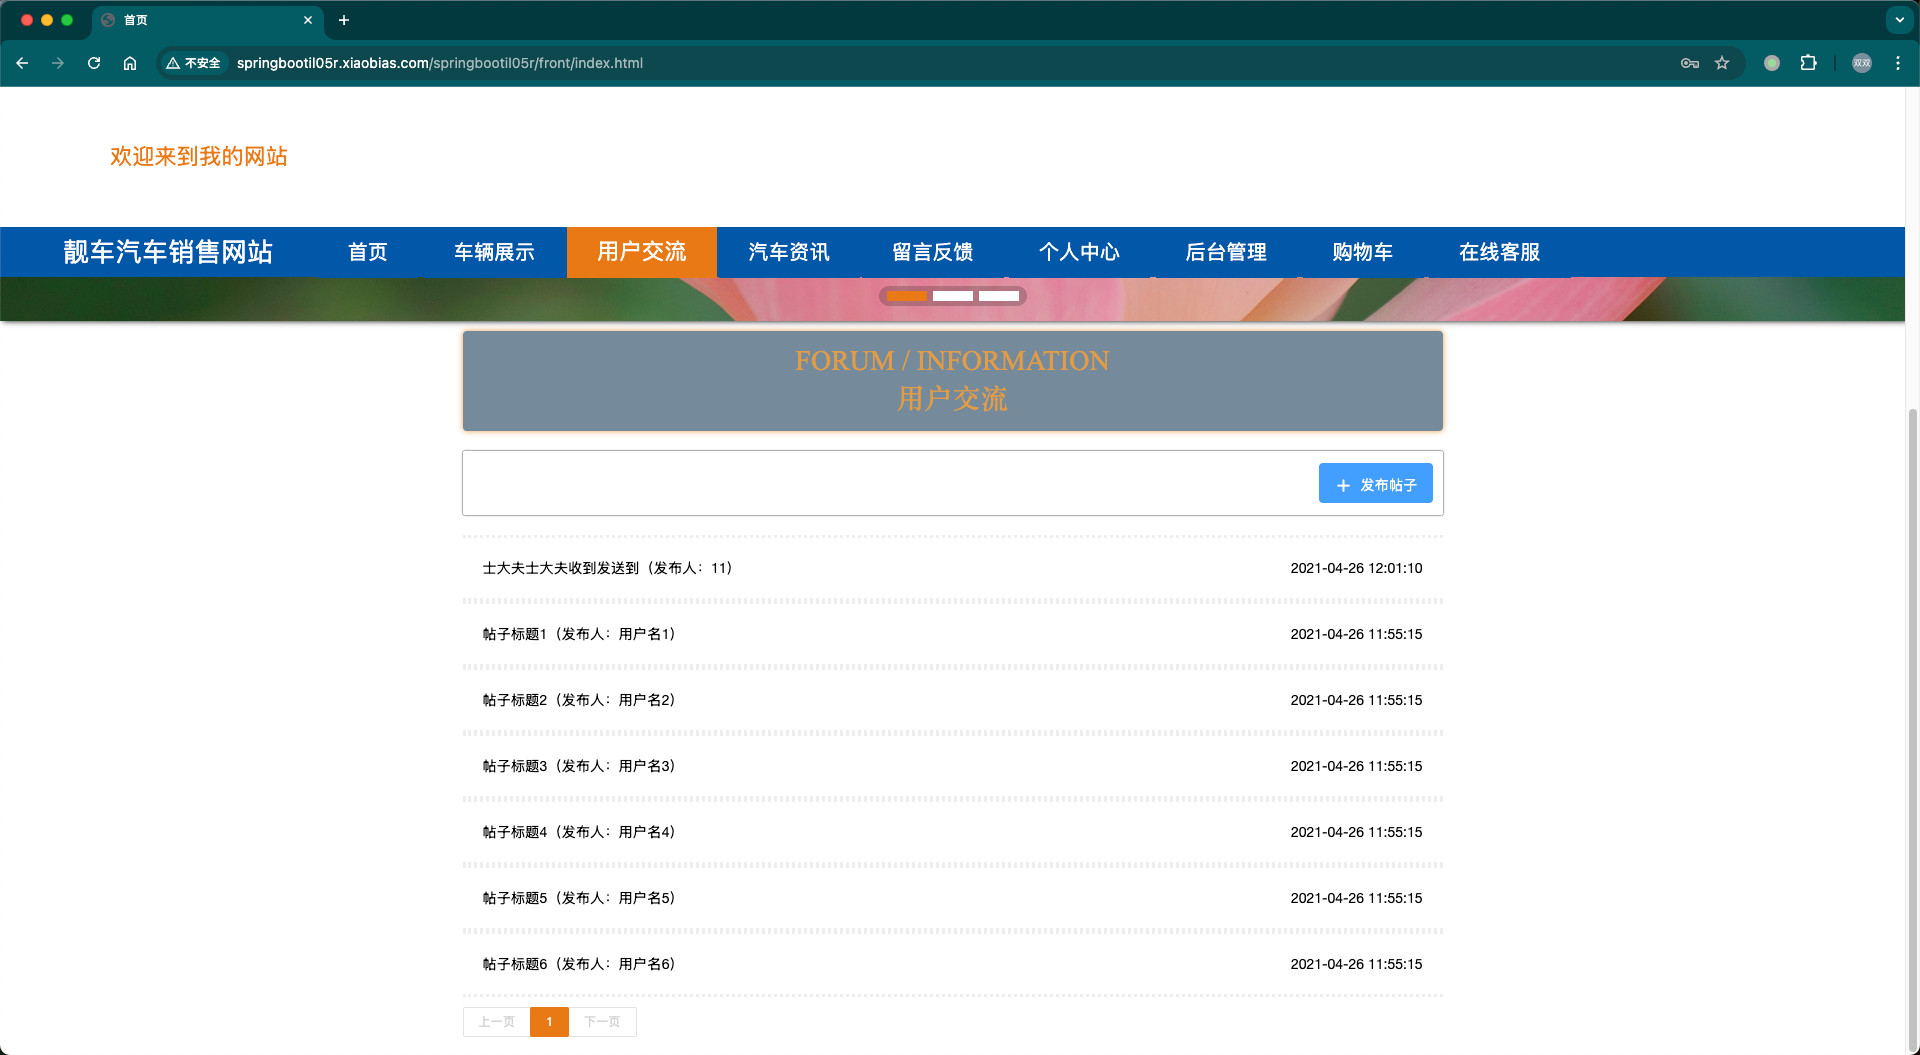Open the extensions puzzle icon
This screenshot has height=1055, width=1920.
click(1808, 63)
